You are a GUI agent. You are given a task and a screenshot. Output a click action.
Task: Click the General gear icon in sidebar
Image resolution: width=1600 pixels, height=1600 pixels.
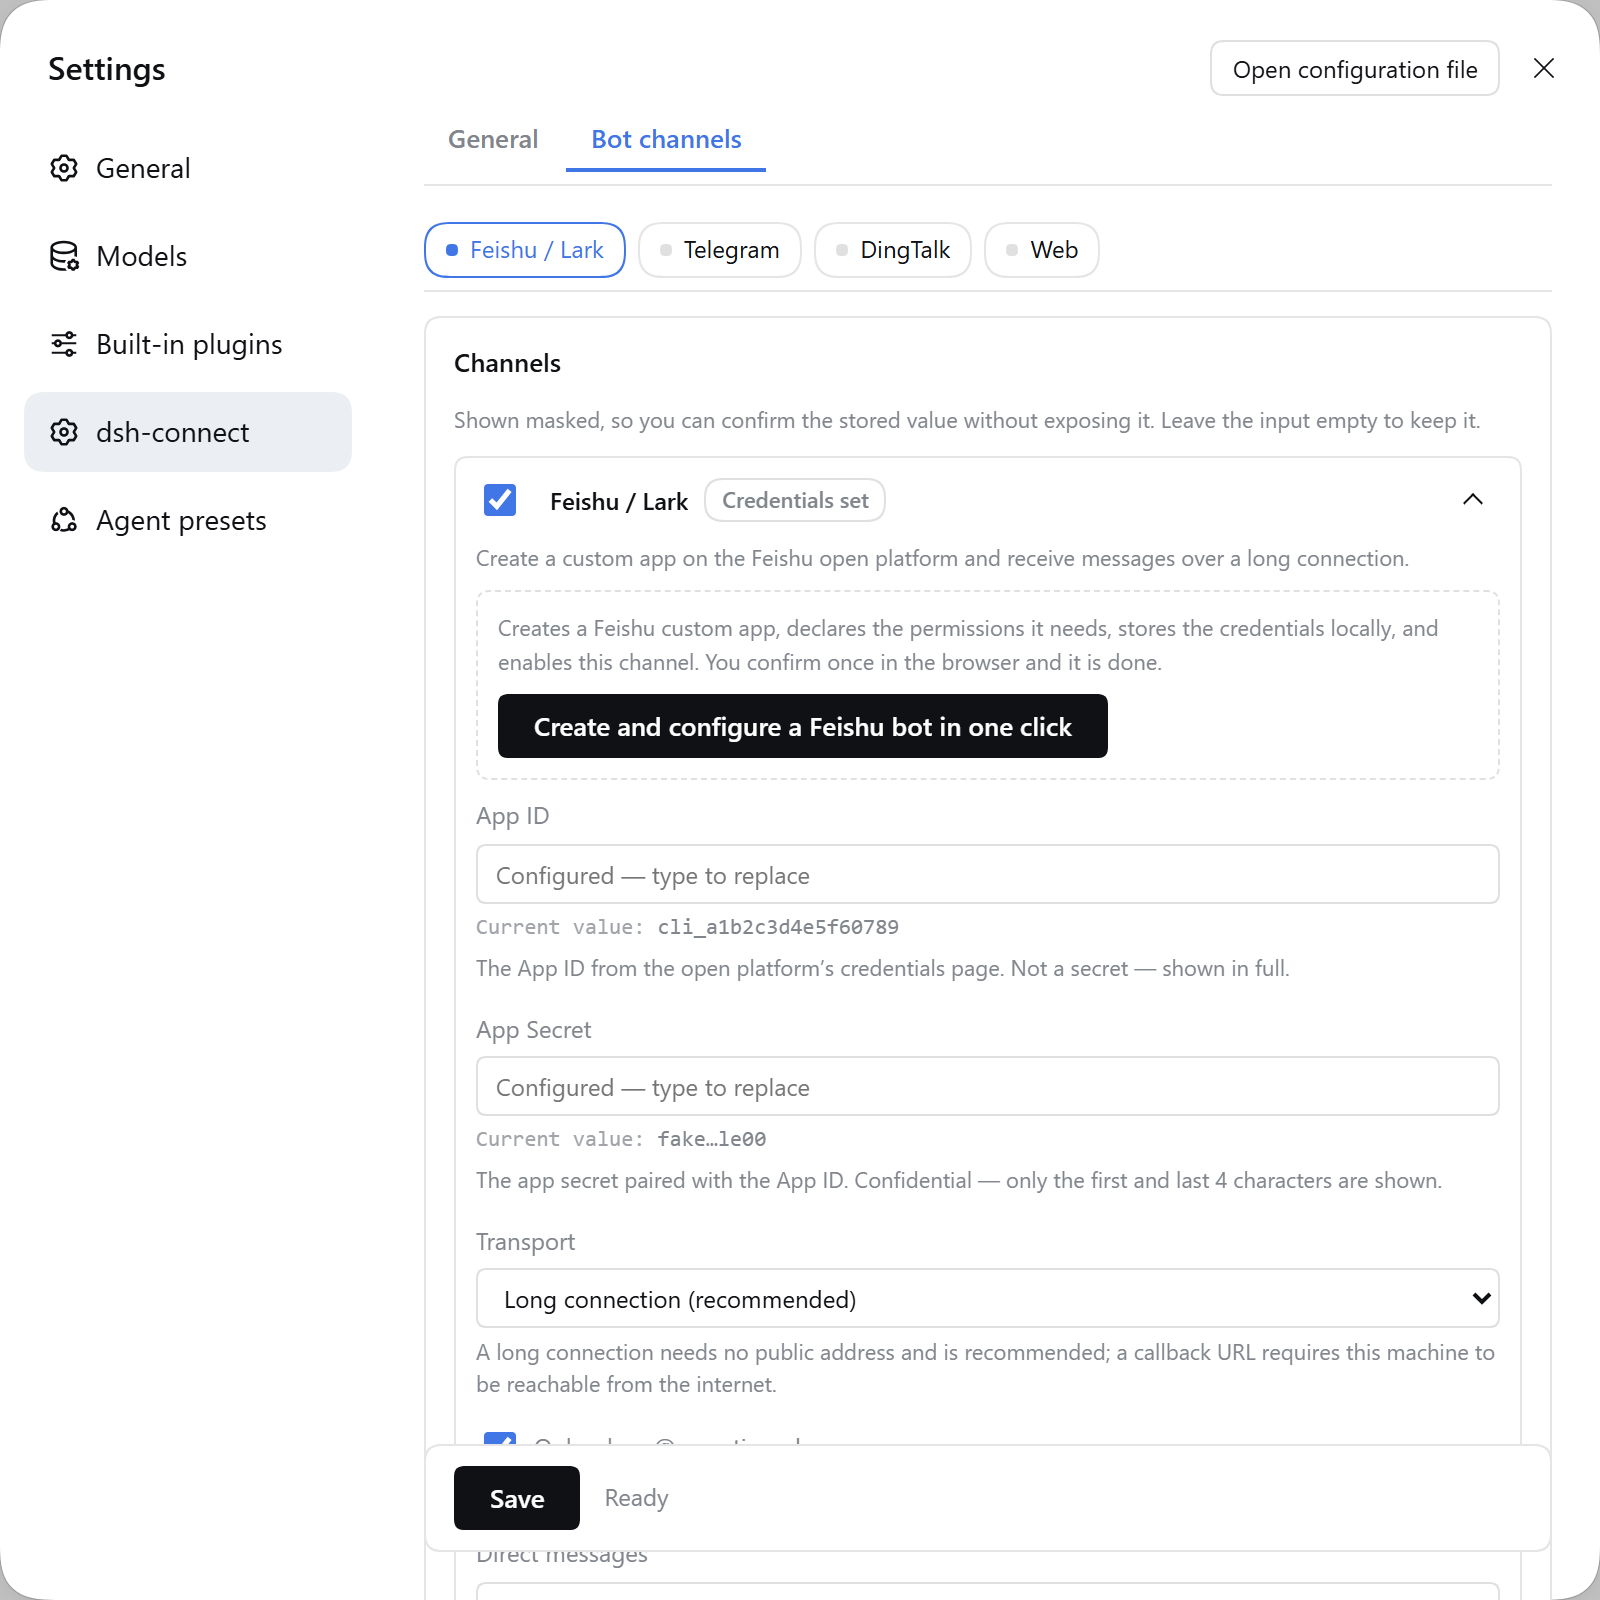tap(64, 168)
